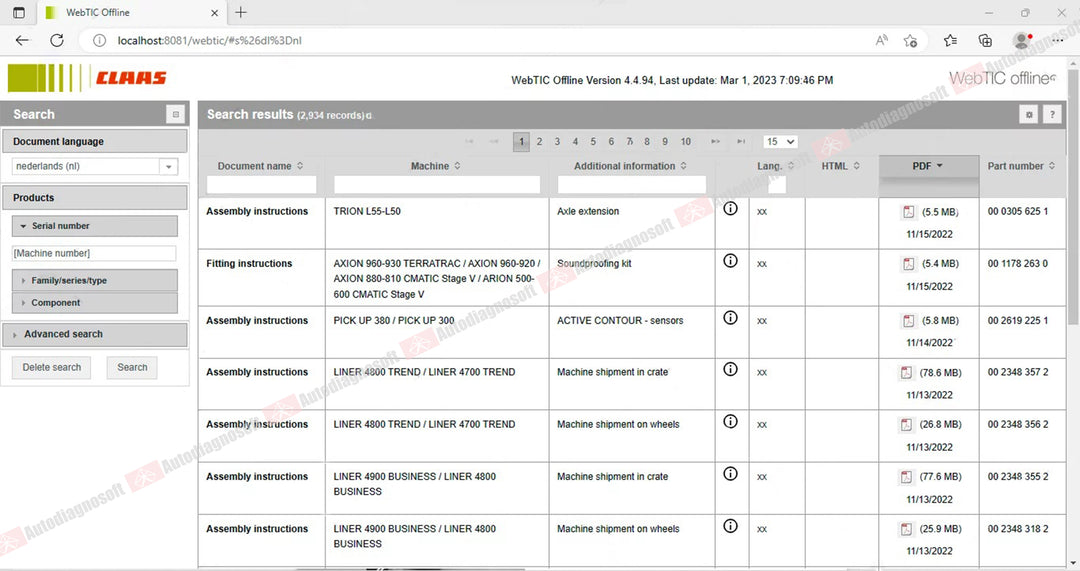Open the 5.8 MB PDF for ACTIVE CONTOUR

coord(908,321)
